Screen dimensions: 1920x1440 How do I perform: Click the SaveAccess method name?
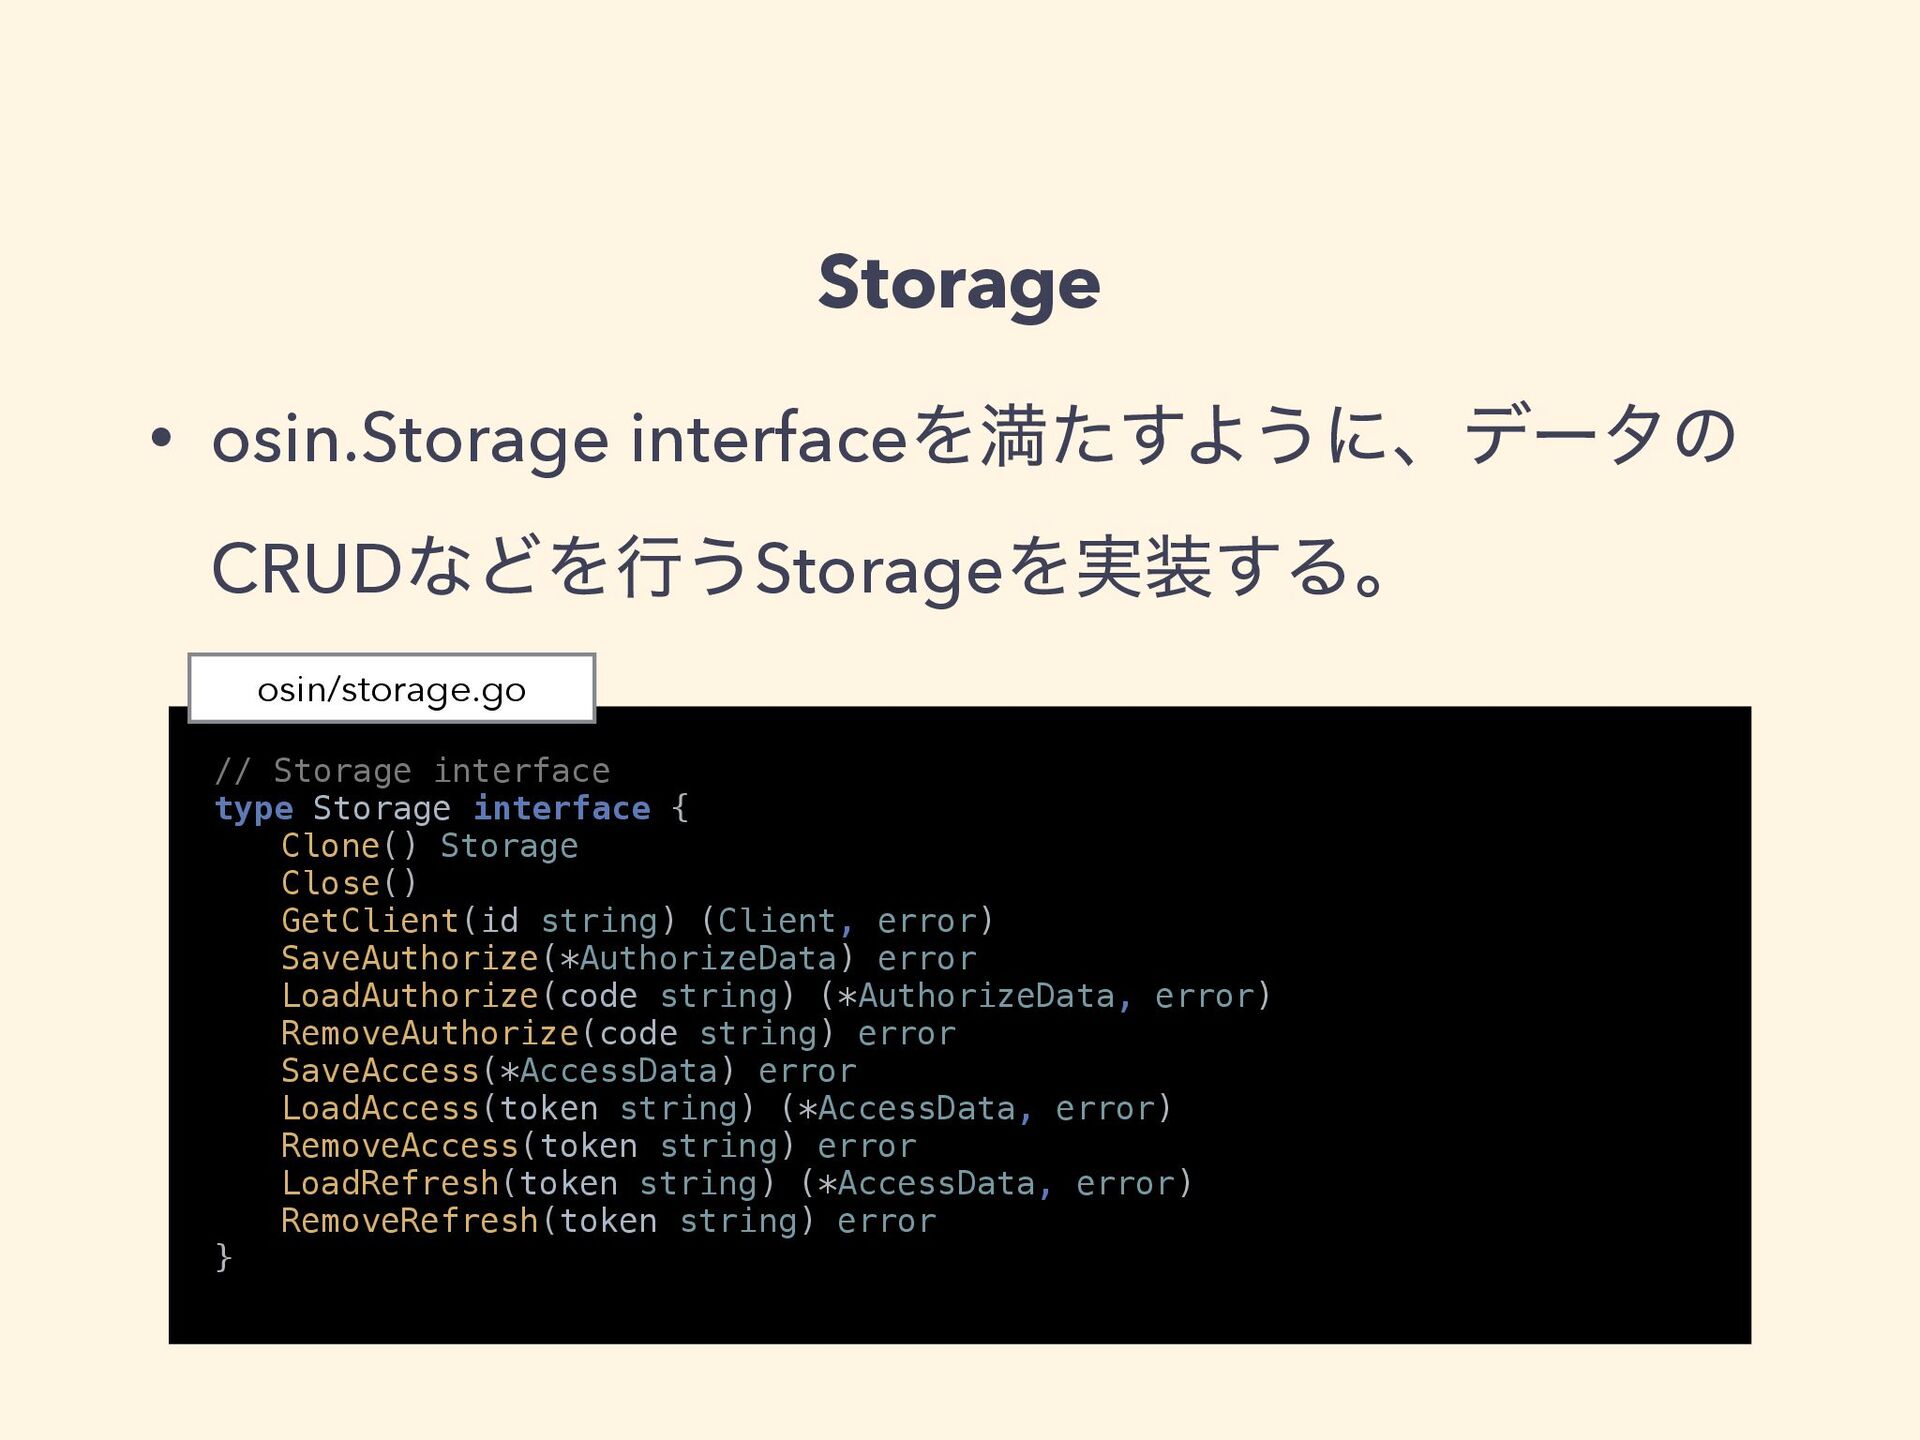coord(380,1071)
